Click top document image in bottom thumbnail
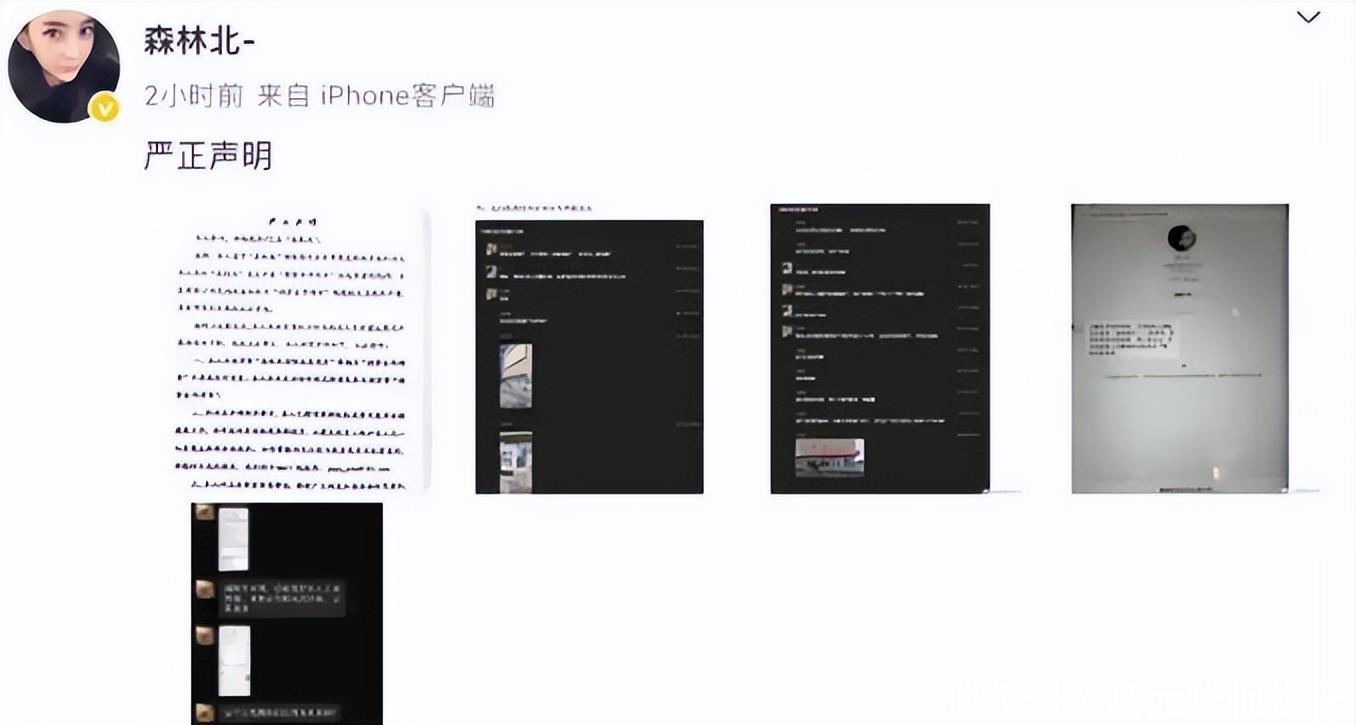1356x725 pixels. coord(233,539)
